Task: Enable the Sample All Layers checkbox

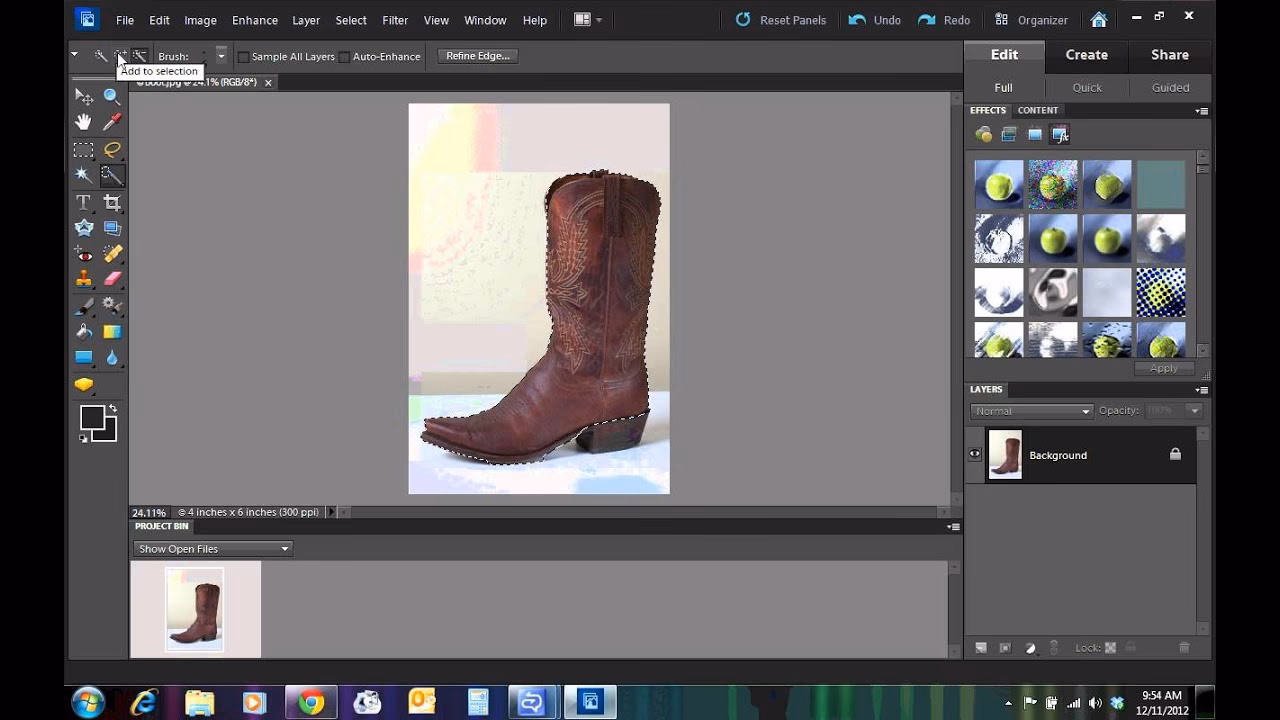Action: tap(243, 57)
